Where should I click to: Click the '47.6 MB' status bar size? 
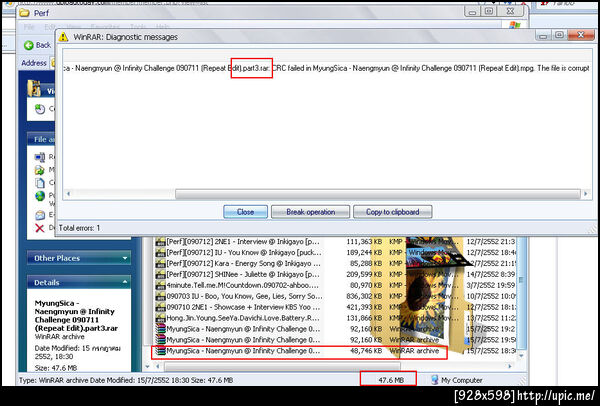coord(391,380)
